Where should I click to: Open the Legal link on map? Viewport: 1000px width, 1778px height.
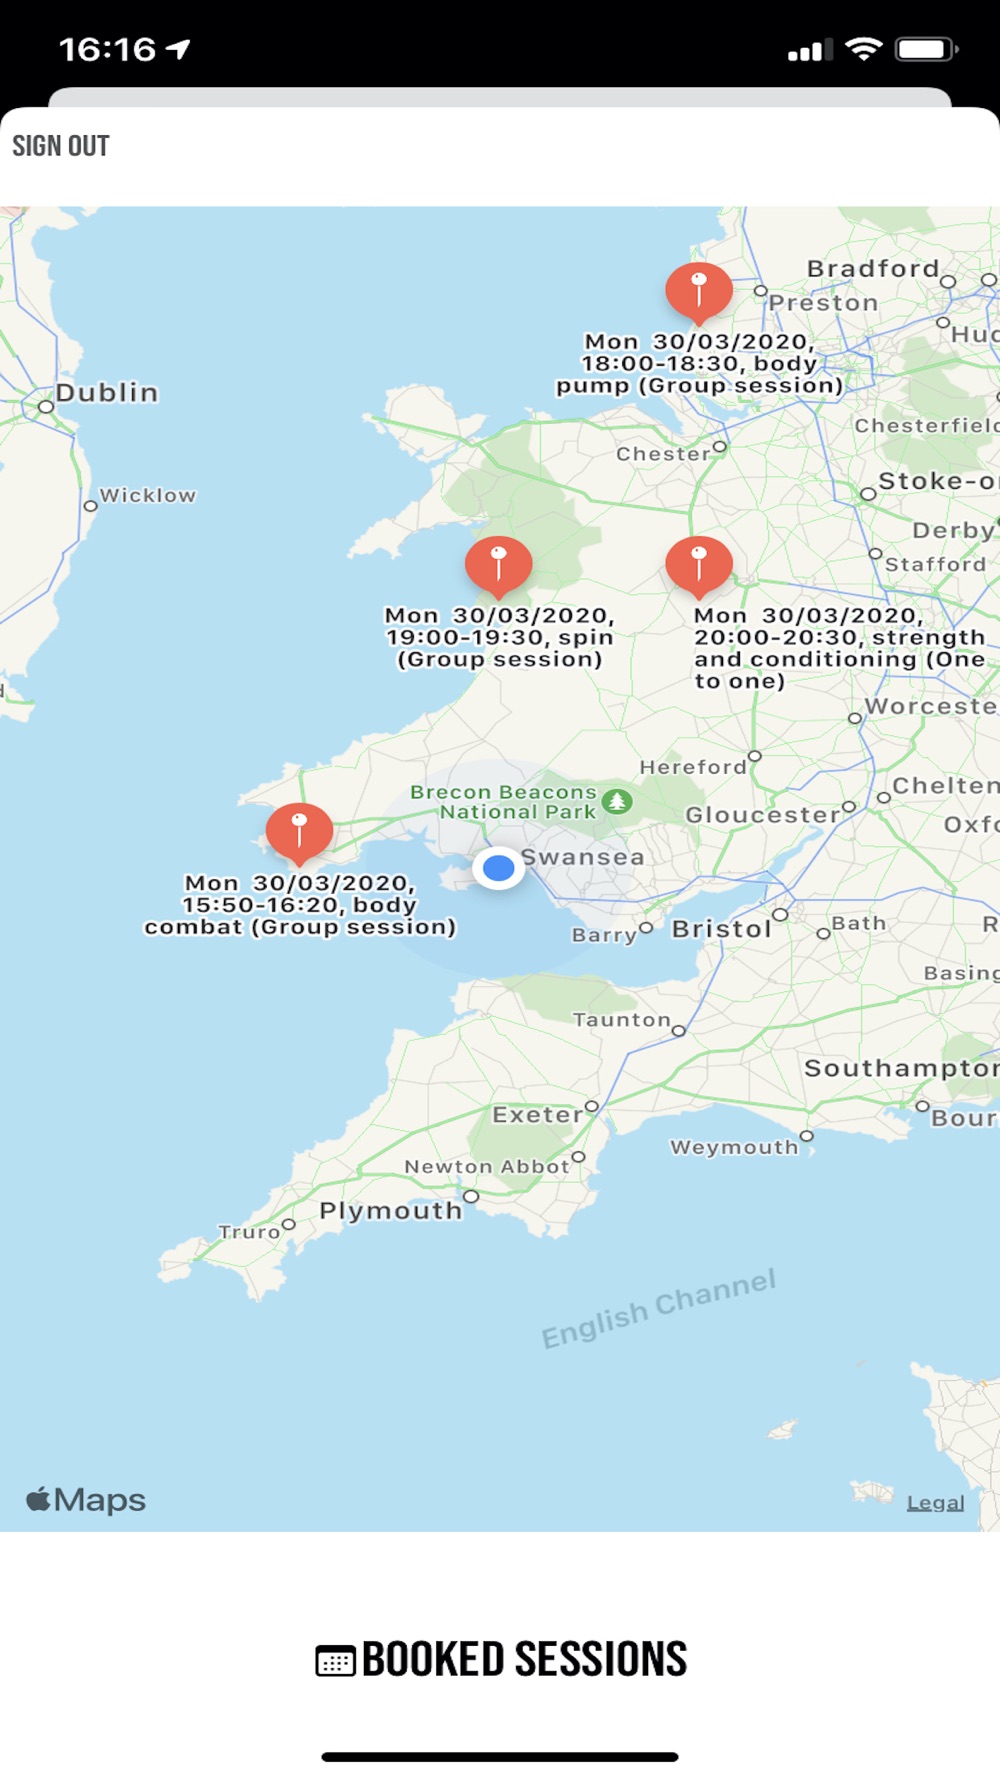[x=936, y=1503]
